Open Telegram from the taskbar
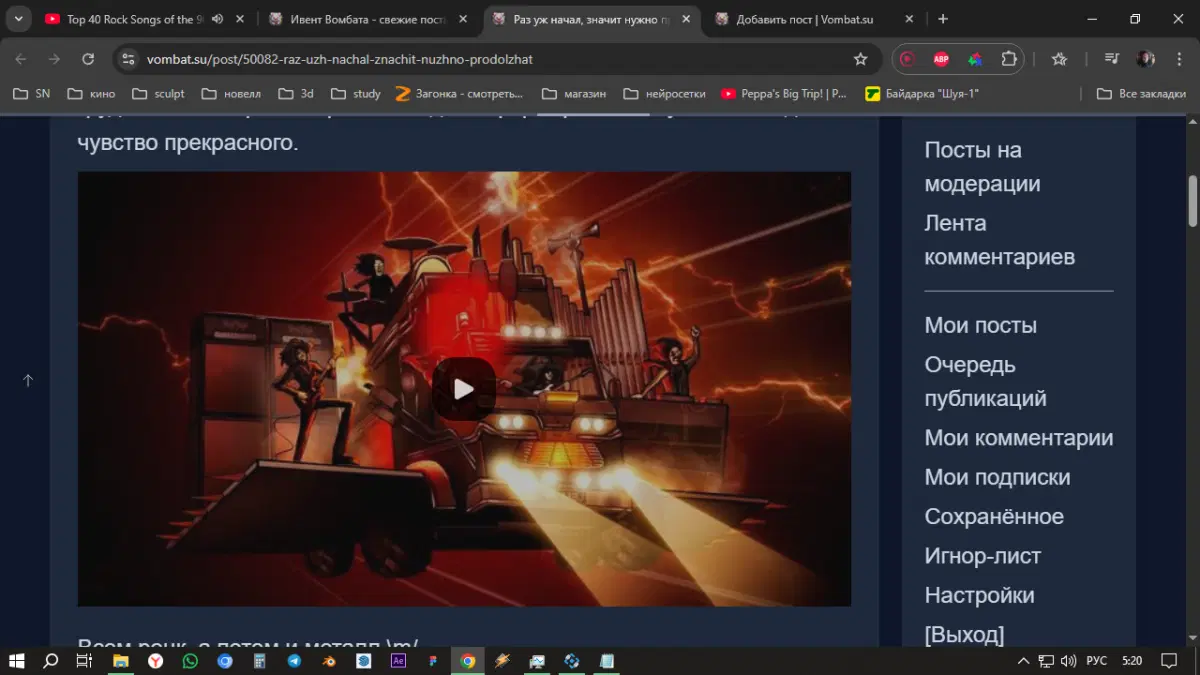 click(294, 661)
